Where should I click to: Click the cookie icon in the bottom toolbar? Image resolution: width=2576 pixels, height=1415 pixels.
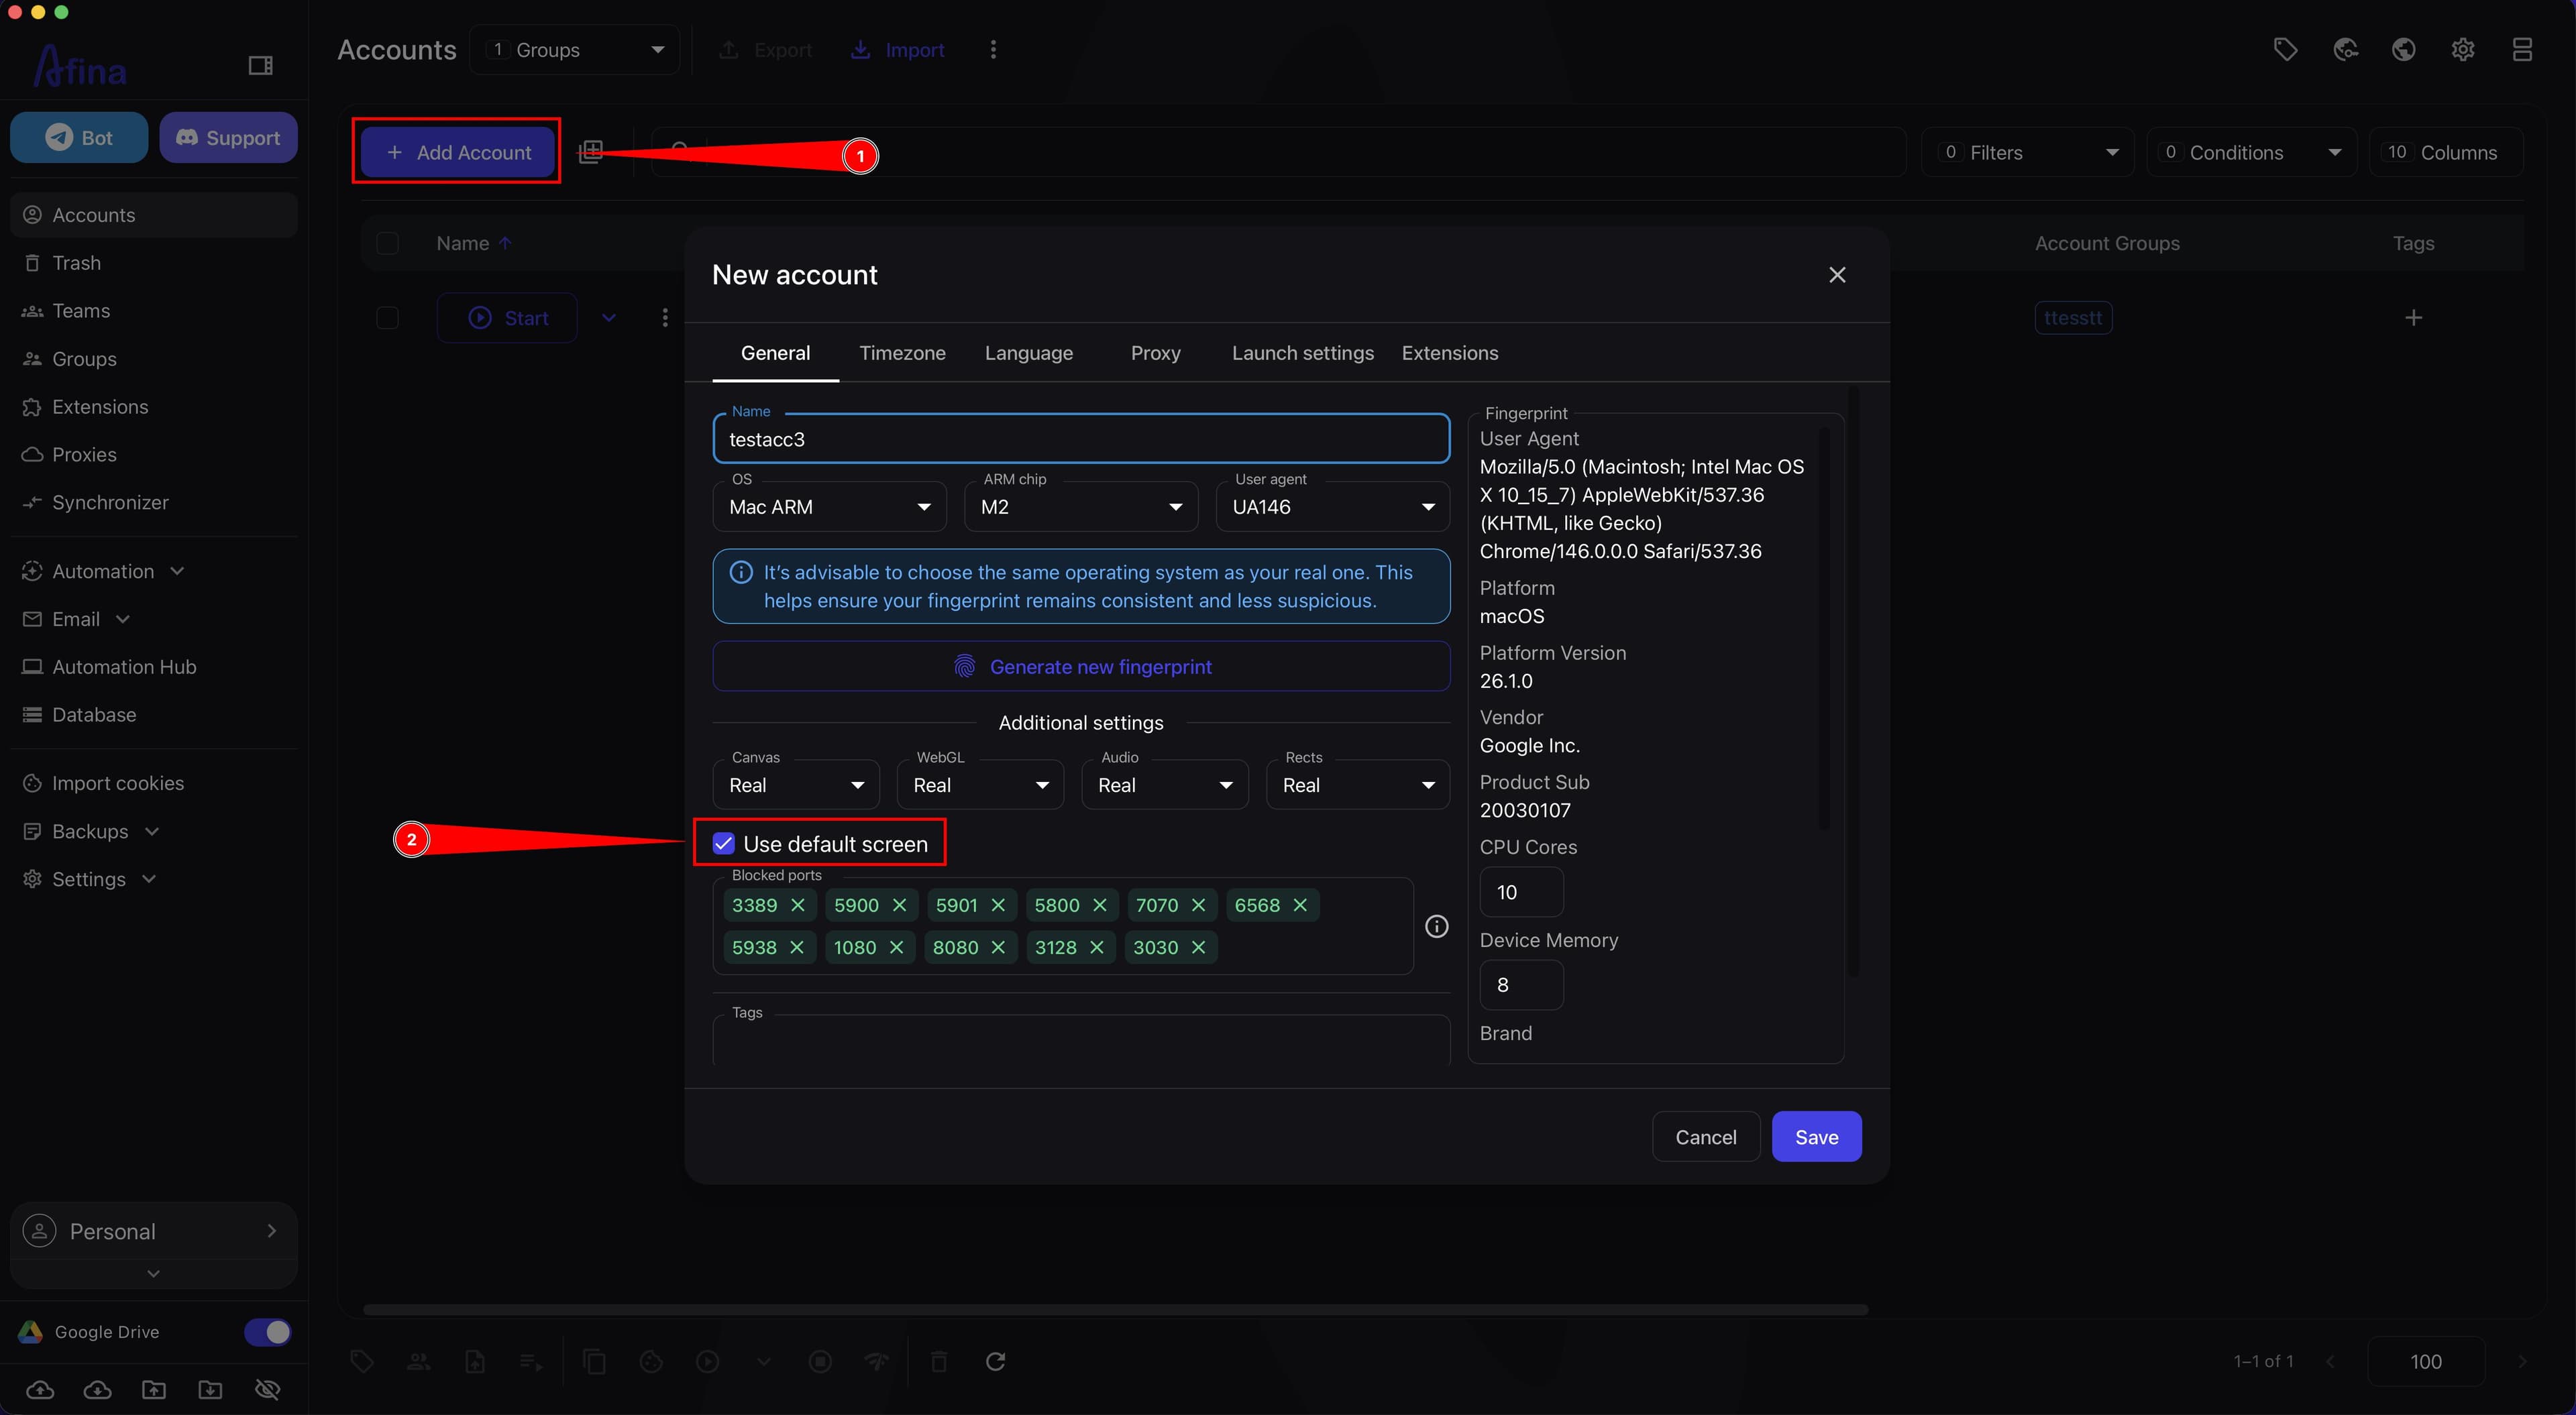point(651,1361)
